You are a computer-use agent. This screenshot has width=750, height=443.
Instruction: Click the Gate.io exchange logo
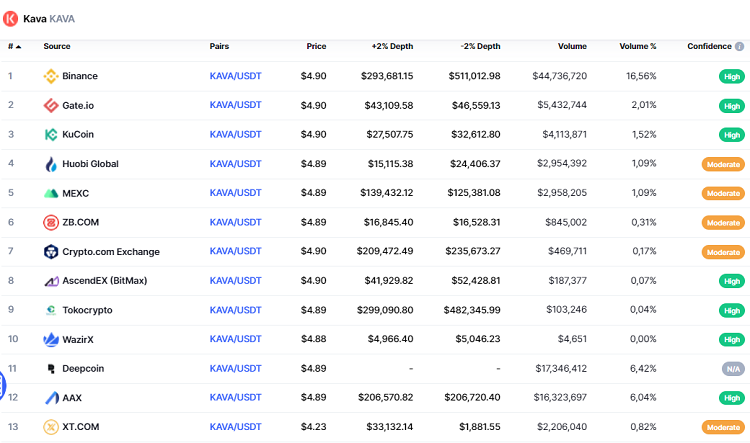51,105
